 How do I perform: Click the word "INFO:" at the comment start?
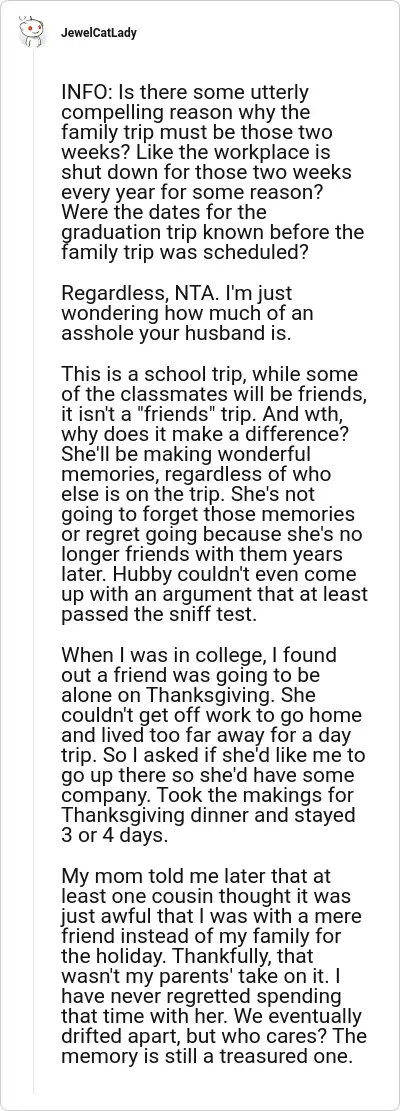[x=81, y=92]
